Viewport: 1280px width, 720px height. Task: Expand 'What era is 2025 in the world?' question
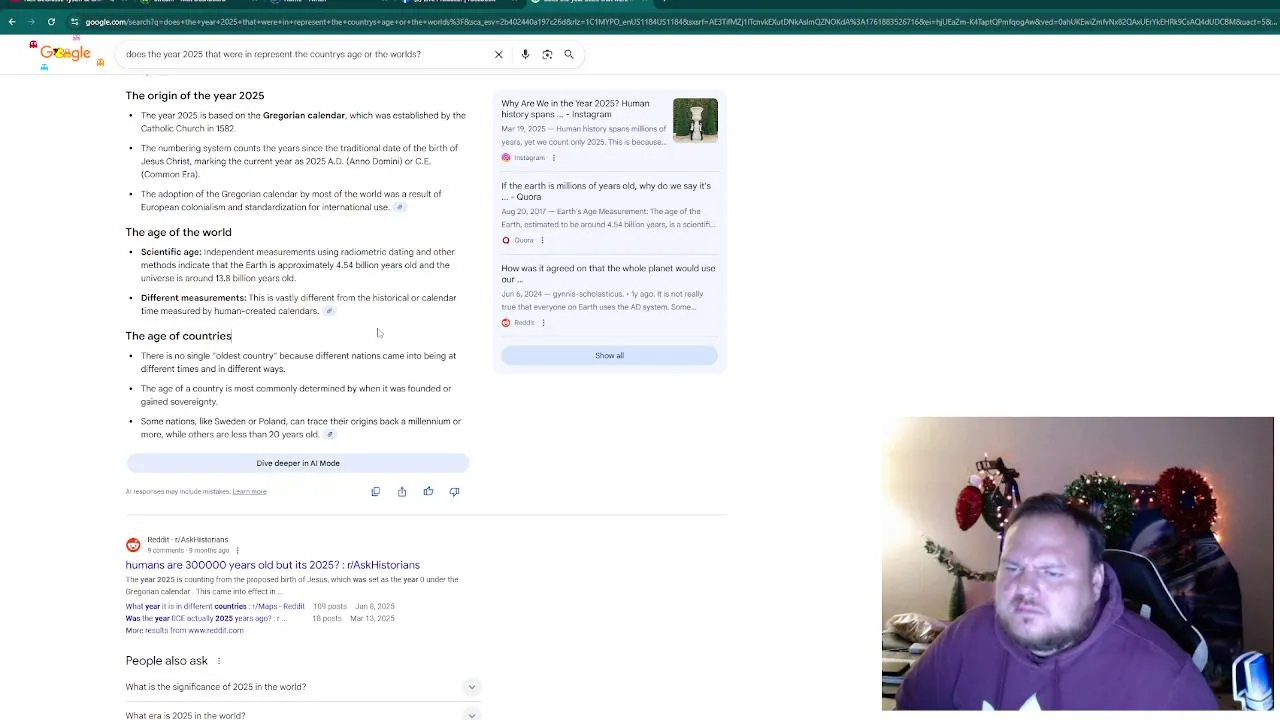click(x=302, y=715)
